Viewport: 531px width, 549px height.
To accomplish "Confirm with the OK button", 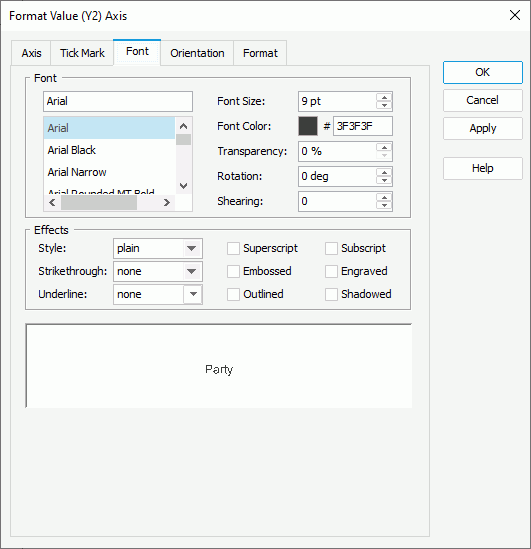I will [483, 72].
